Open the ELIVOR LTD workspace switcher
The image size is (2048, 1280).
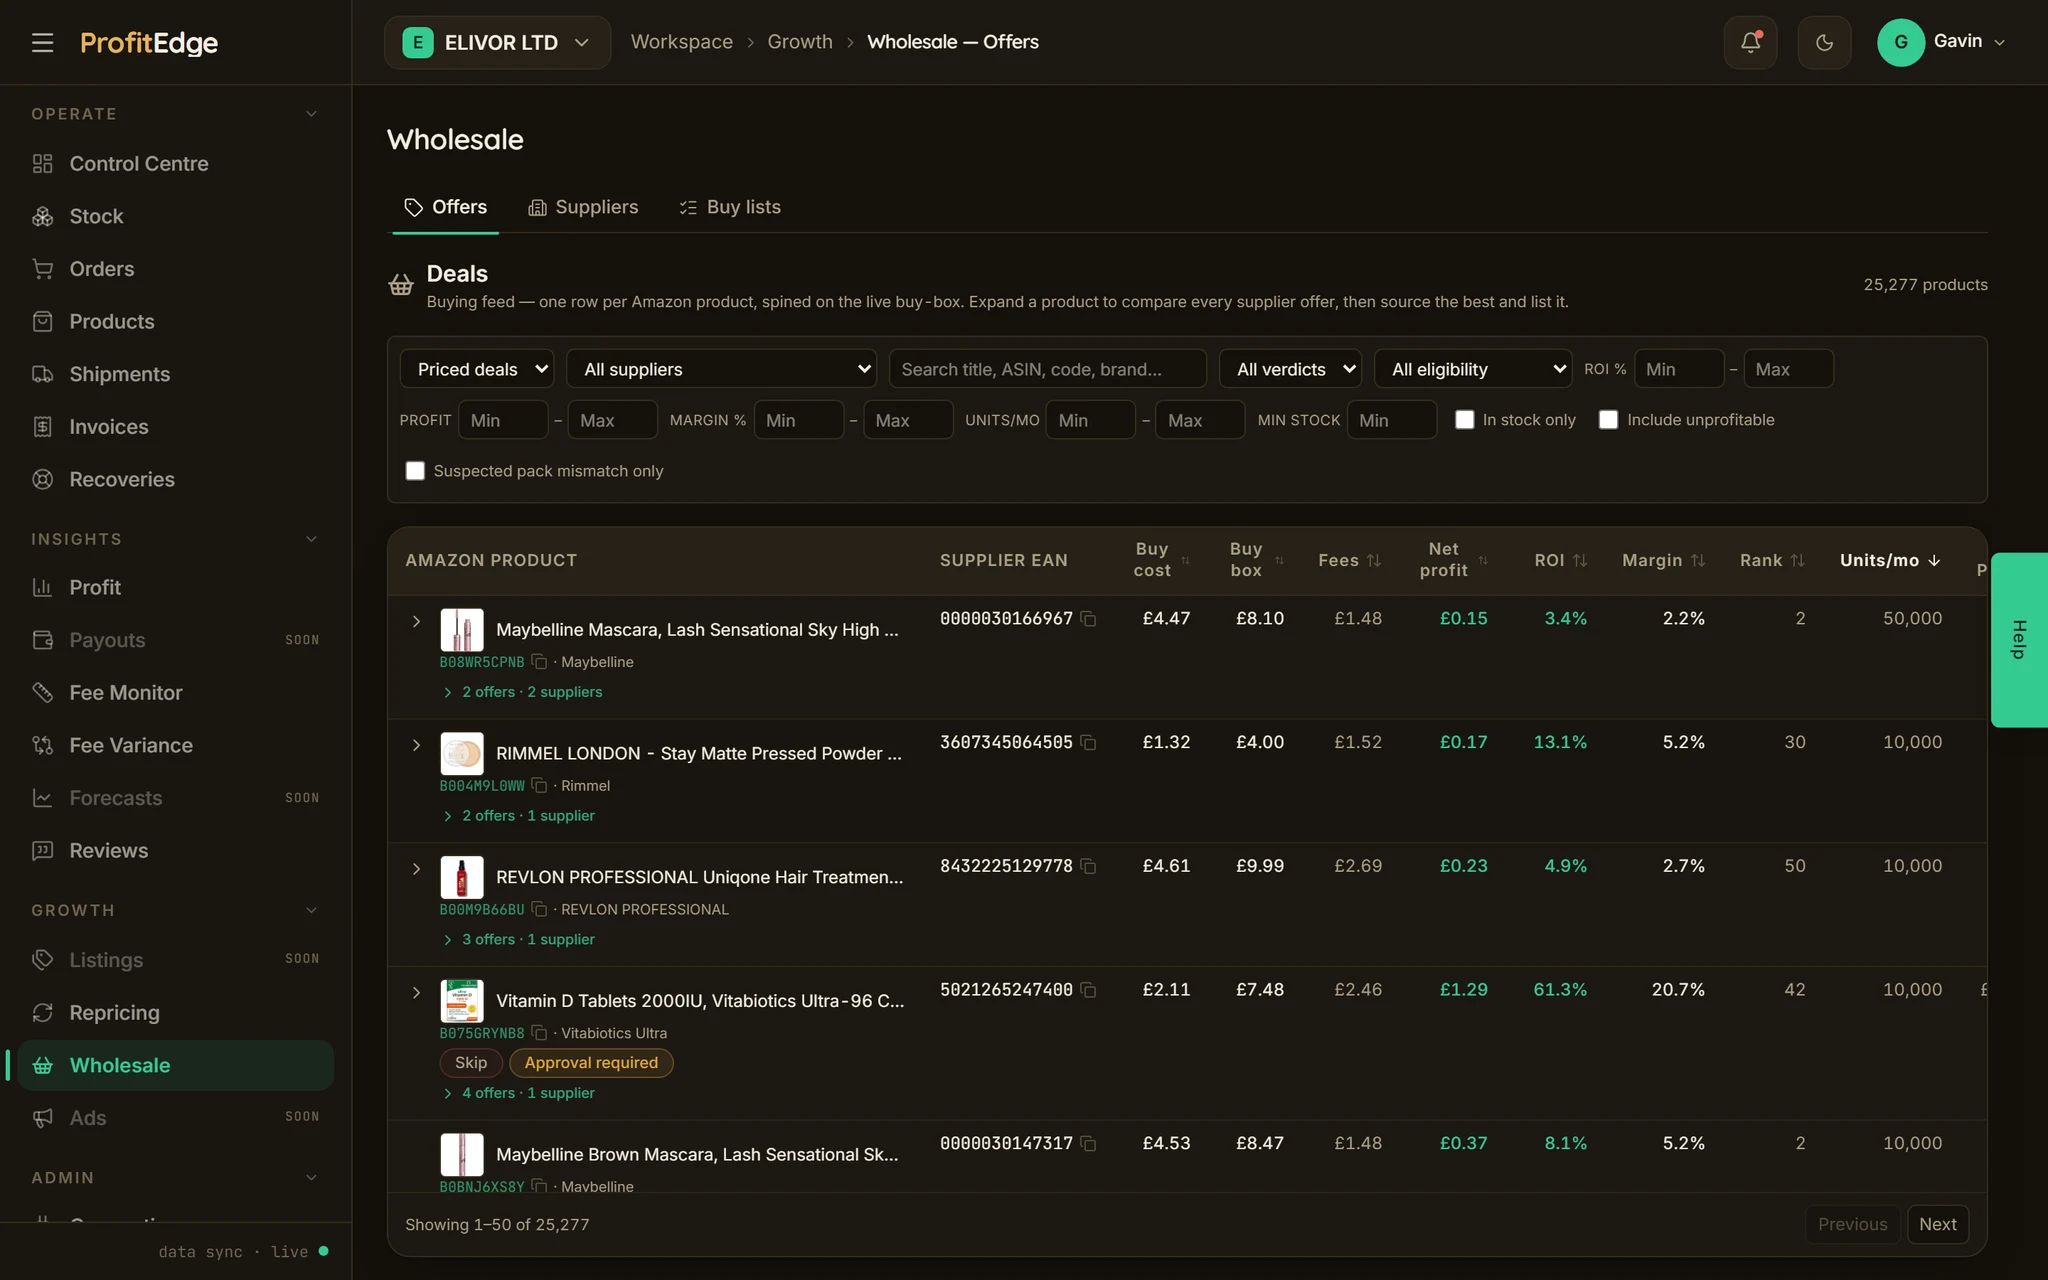point(497,42)
